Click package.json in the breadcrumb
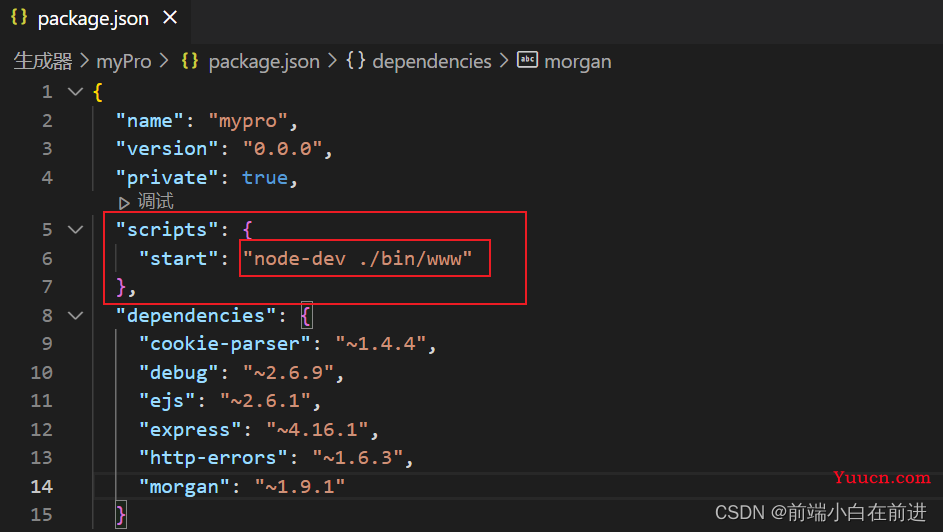943x532 pixels. coord(264,61)
